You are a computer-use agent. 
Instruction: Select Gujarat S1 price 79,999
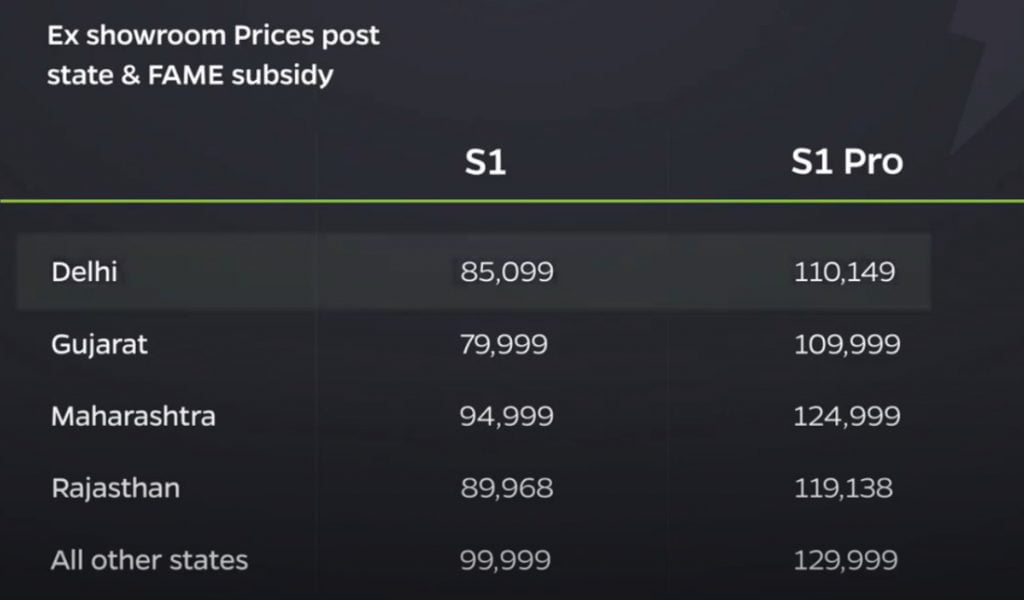(x=504, y=344)
